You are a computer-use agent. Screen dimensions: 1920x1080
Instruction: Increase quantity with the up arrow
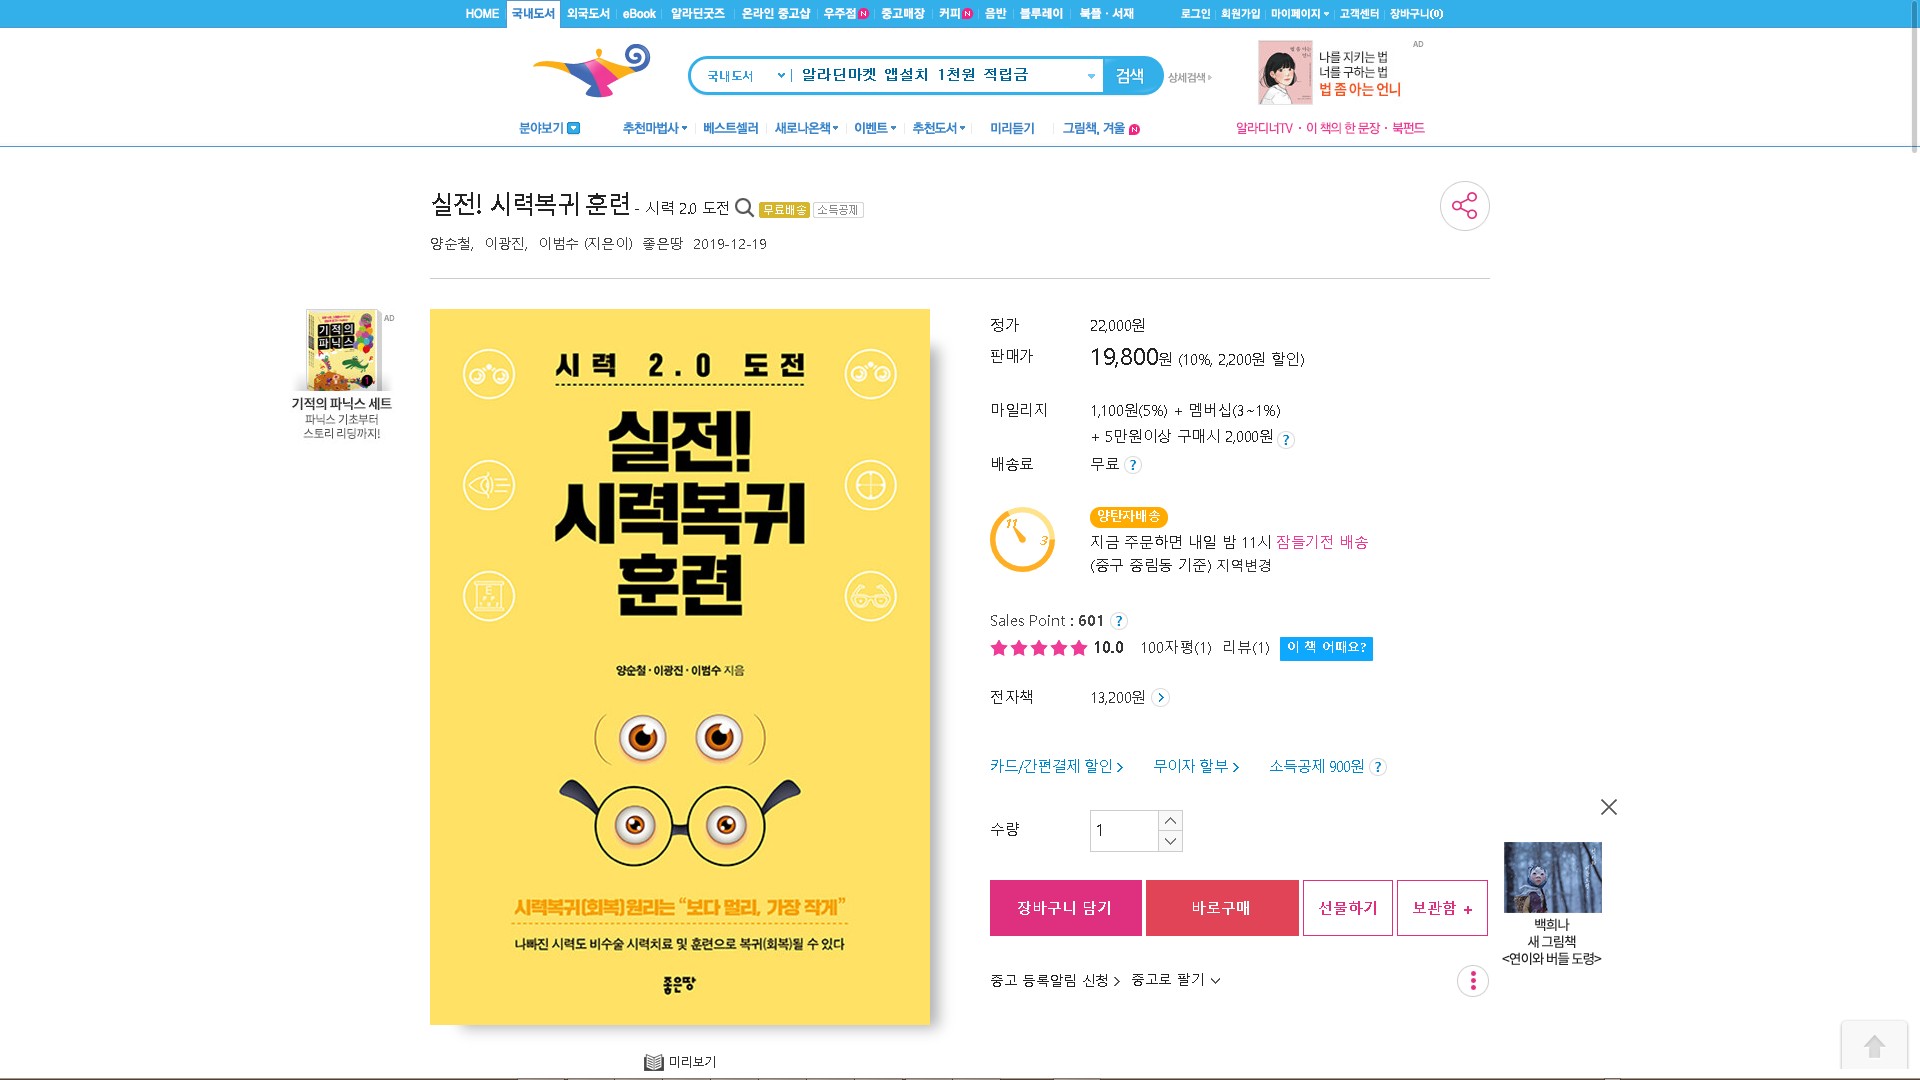(1170, 821)
